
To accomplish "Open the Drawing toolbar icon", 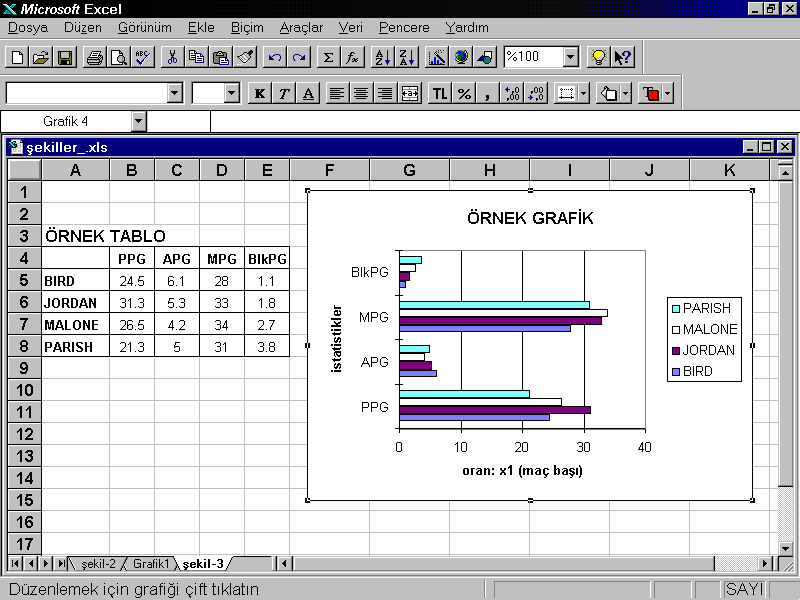I will point(485,57).
